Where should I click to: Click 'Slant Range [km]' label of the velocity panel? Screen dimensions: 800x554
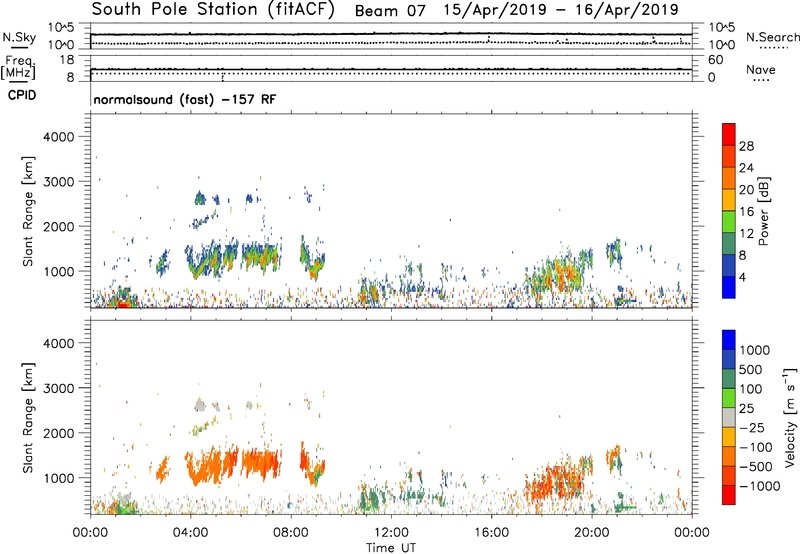(x=28, y=418)
